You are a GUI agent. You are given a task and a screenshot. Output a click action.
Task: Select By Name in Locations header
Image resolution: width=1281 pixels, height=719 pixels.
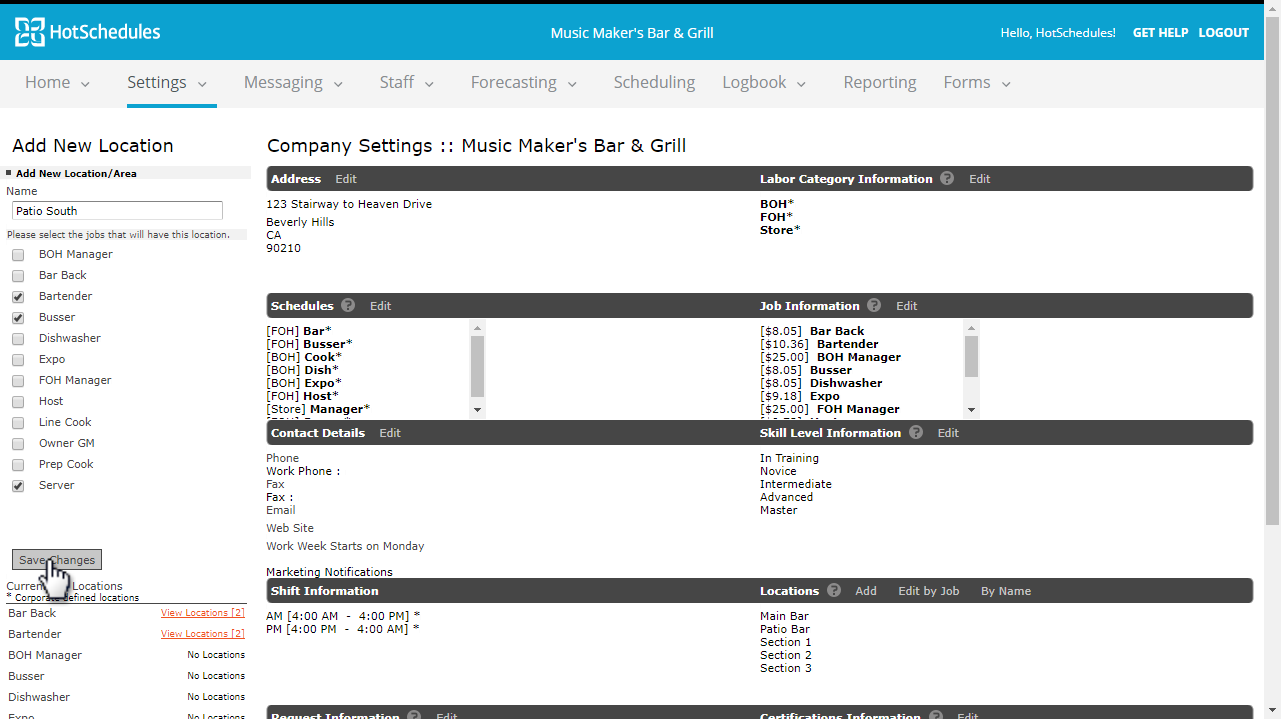pyautogui.click(x=1006, y=591)
